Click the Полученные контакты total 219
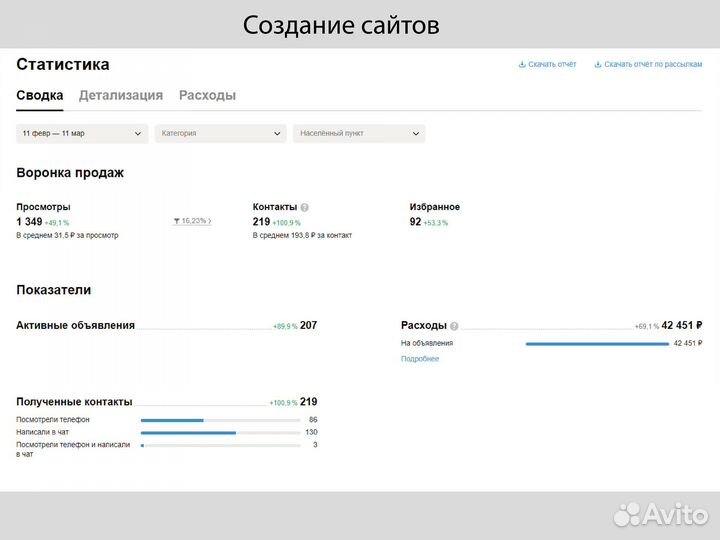The image size is (720, 540). coord(308,402)
